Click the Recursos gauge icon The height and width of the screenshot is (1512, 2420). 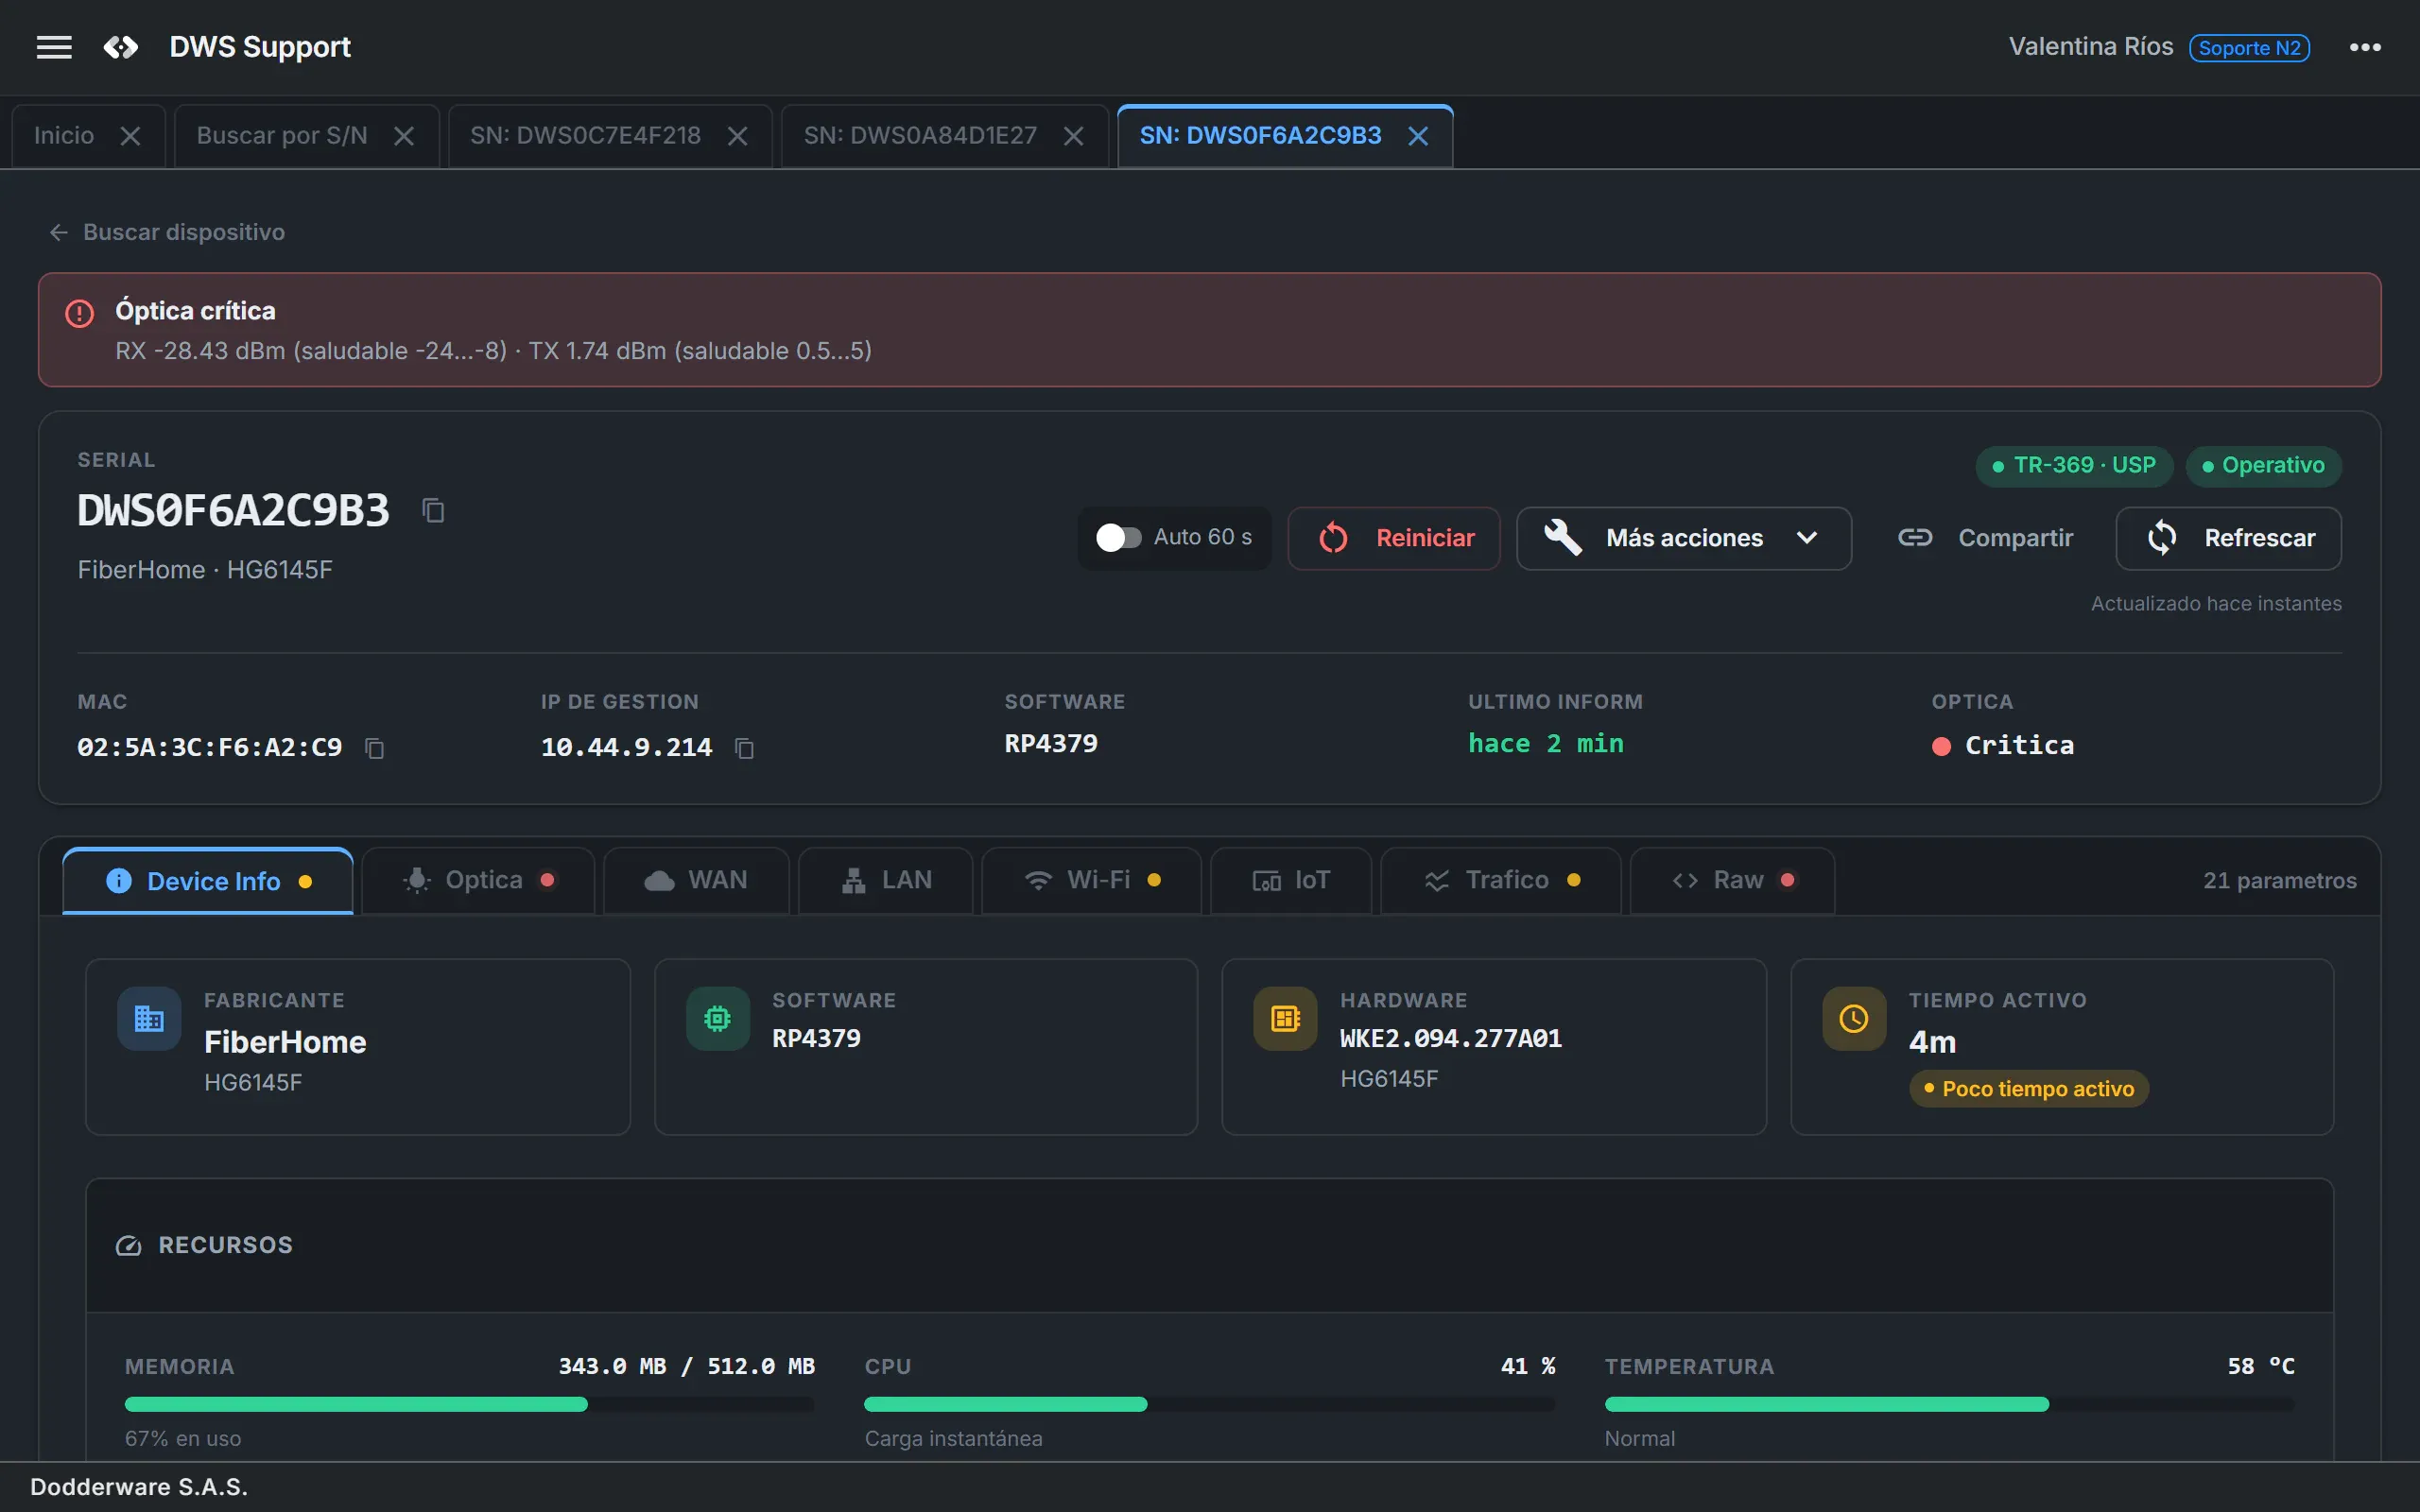tap(129, 1246)
